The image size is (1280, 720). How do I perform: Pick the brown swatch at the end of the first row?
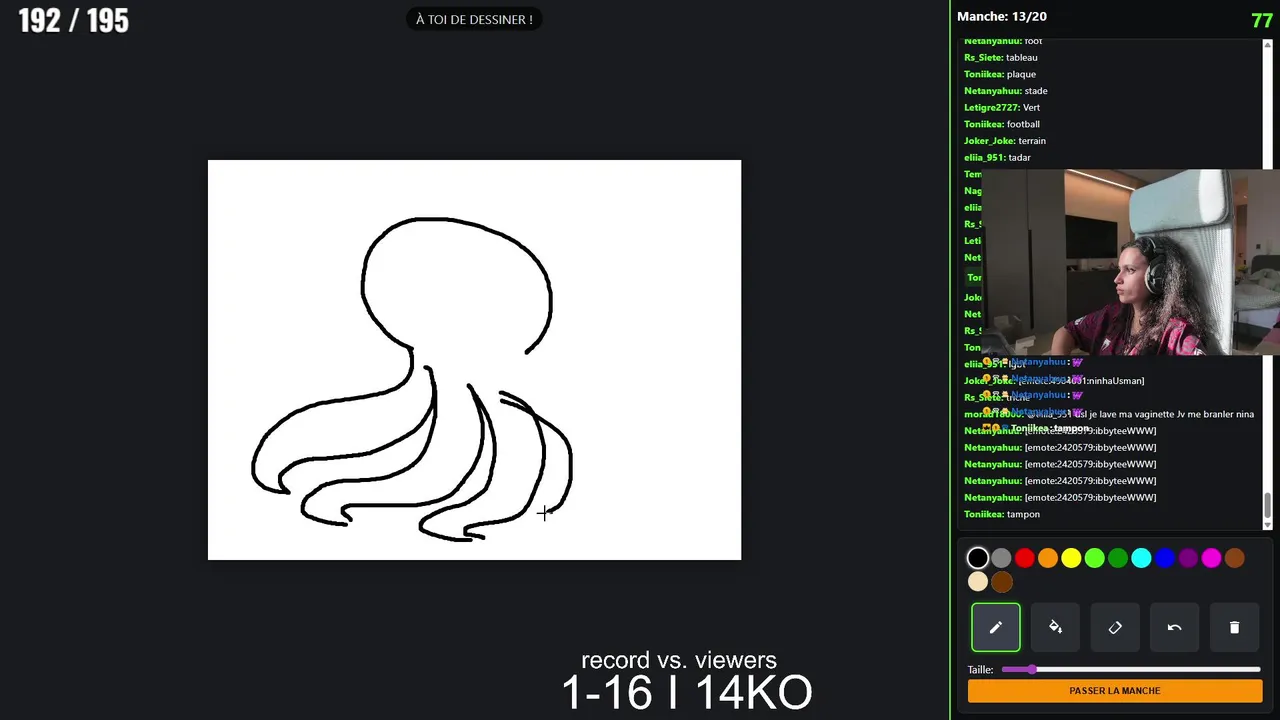[x=1235, y=558]
